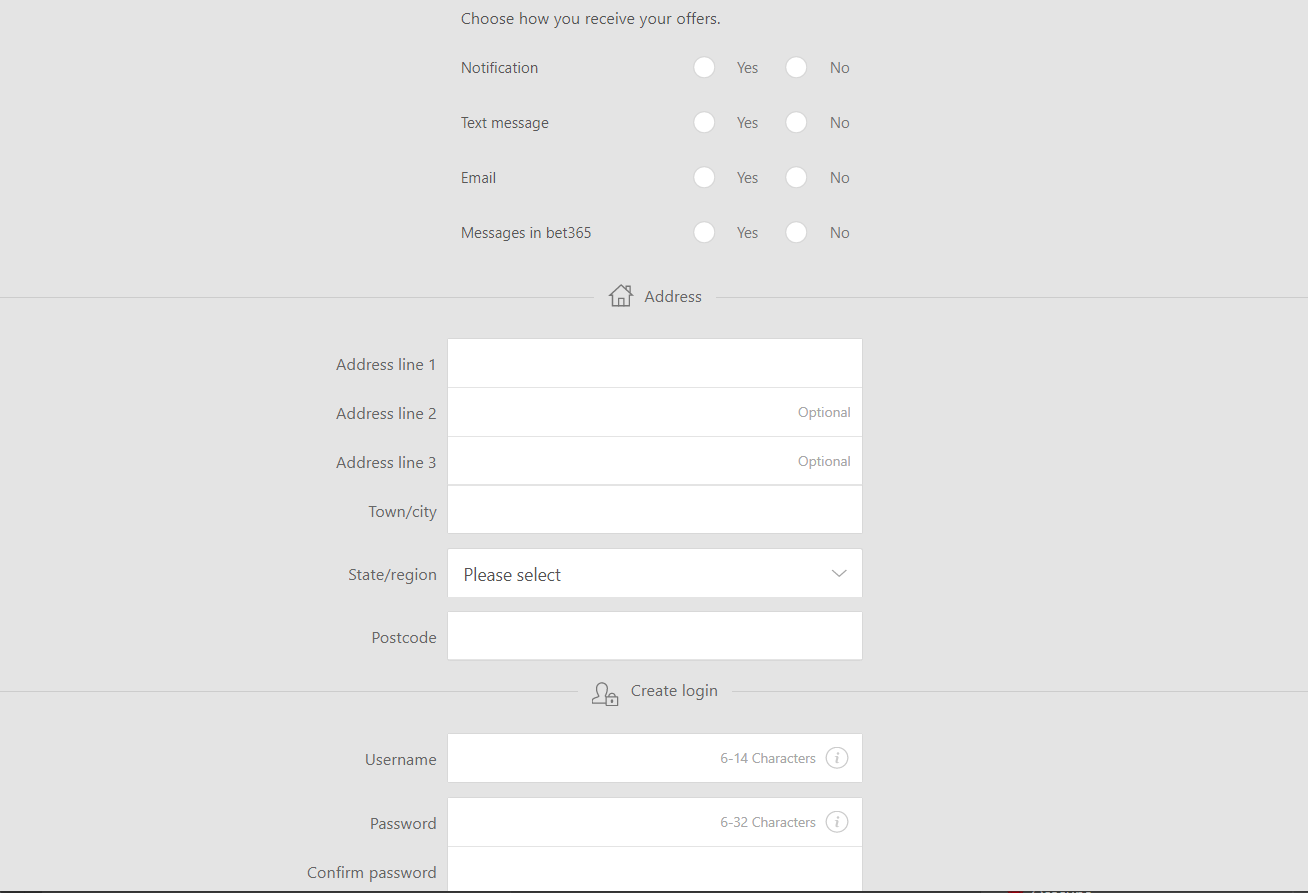Viewport: 1308px width, 893px height.
Task: Click the person icon beside Create login
Action: [x=604, y=693]
